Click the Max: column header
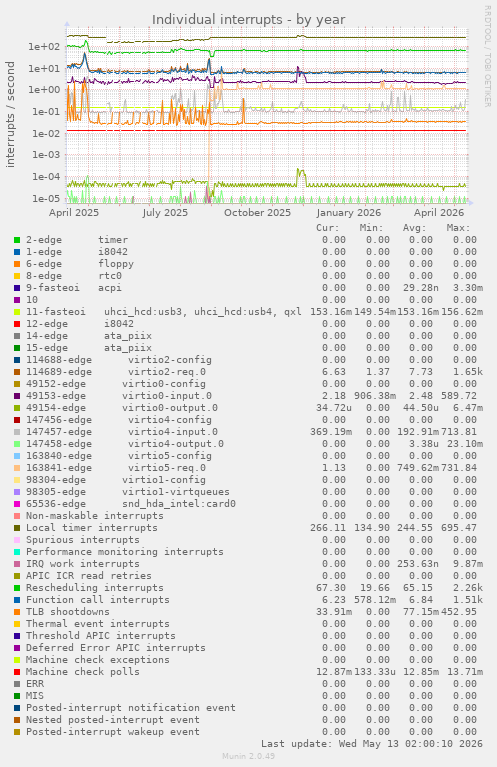This screenshot has height=767, width=497. tap(458, 228)
